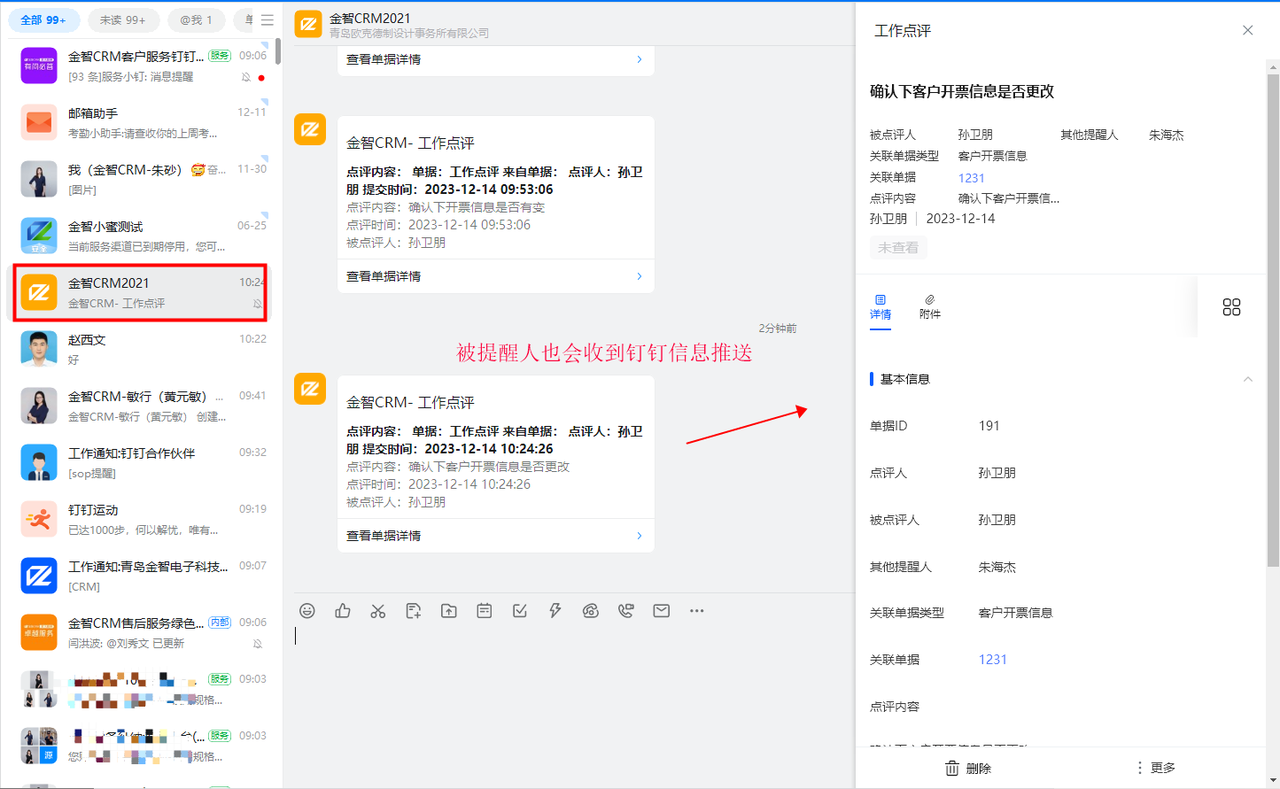Open the calendar schedule icon in toolbar
The height and width of the screenshot is (789, 1280).
(484, 611)
